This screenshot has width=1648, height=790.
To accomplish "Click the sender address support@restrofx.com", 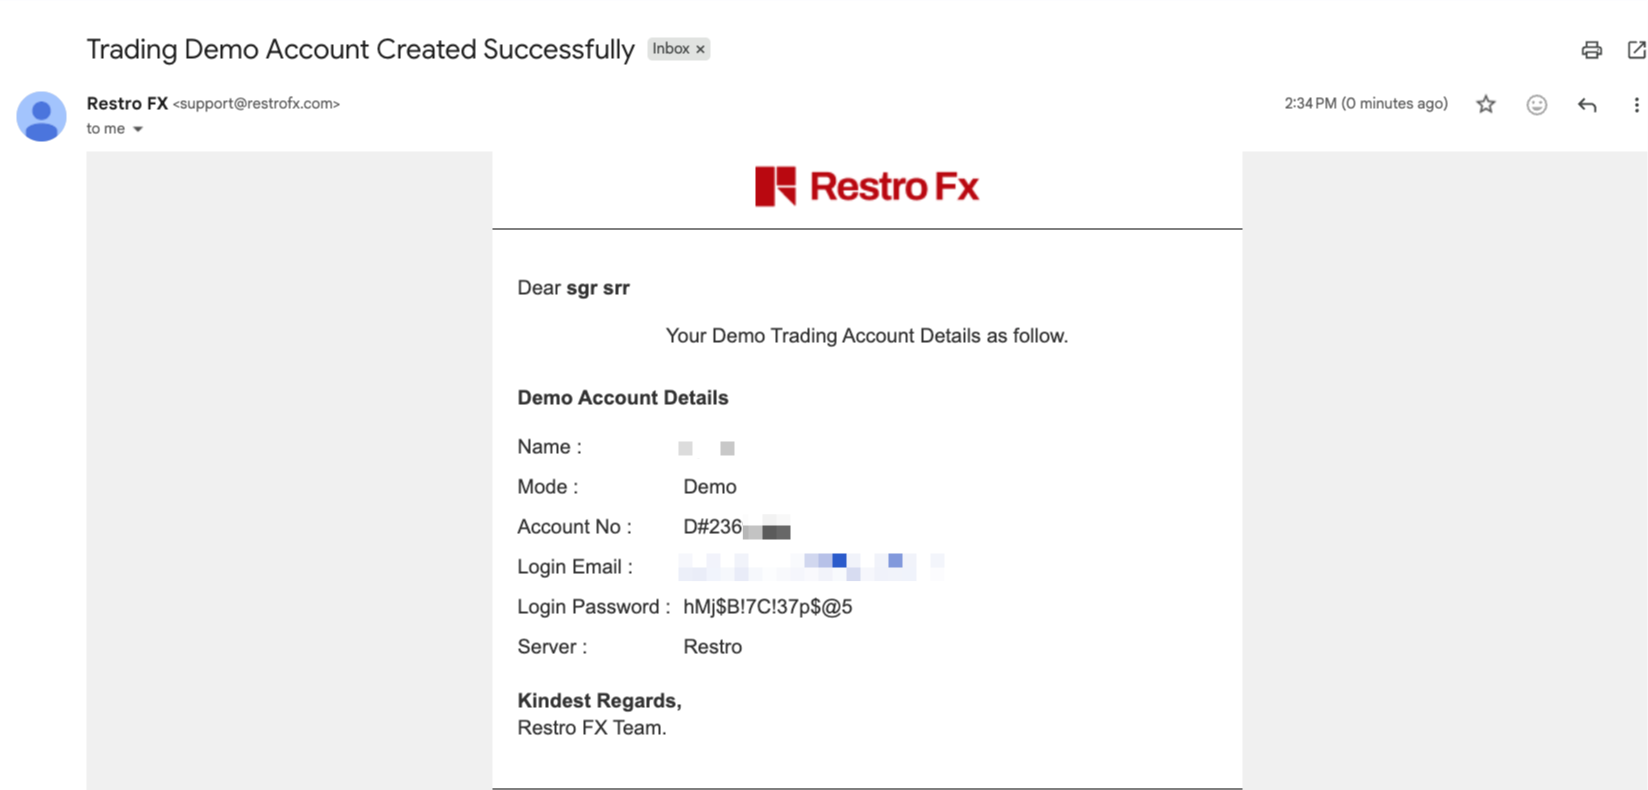I will [x=256, y=103].
